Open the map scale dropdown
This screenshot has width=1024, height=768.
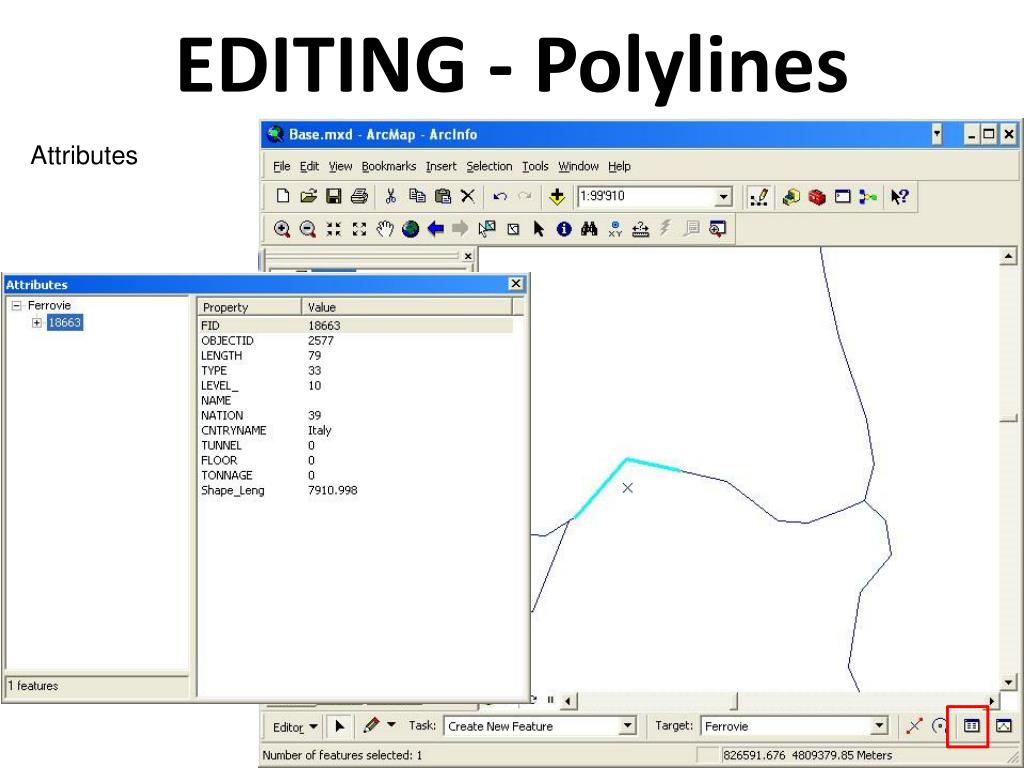point(723,197)
